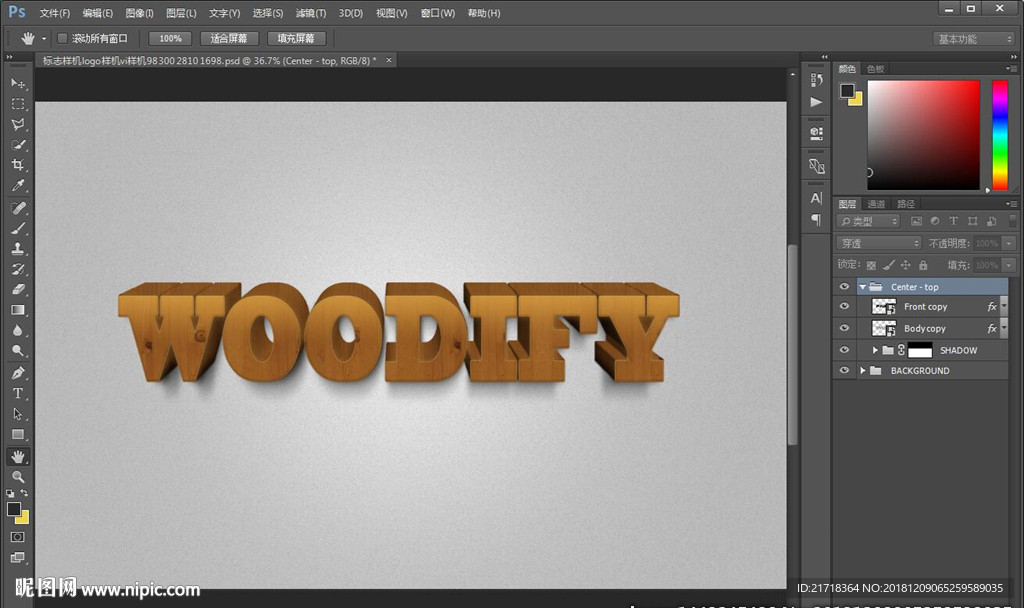Open the blend mode 穿透 dropdown

point(879,243)
